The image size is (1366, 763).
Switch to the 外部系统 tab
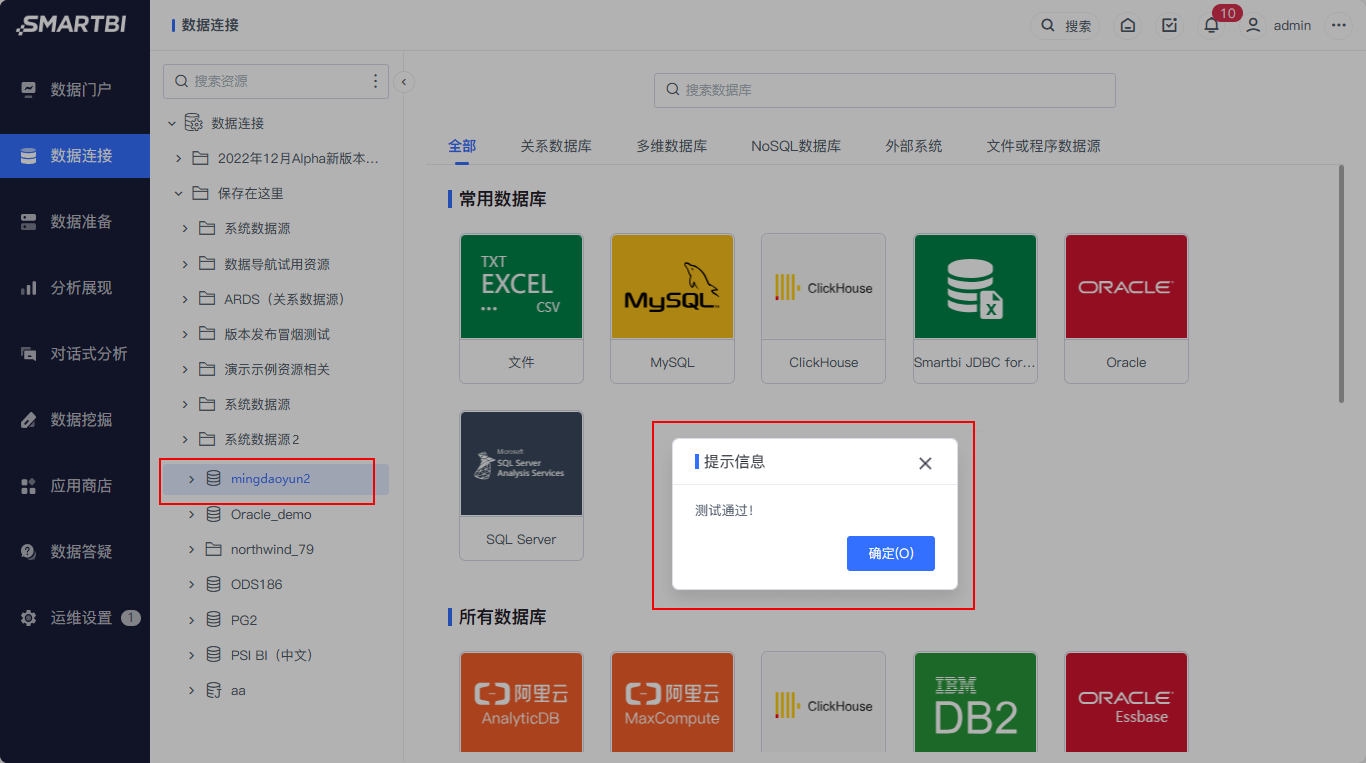click(914, 146)
